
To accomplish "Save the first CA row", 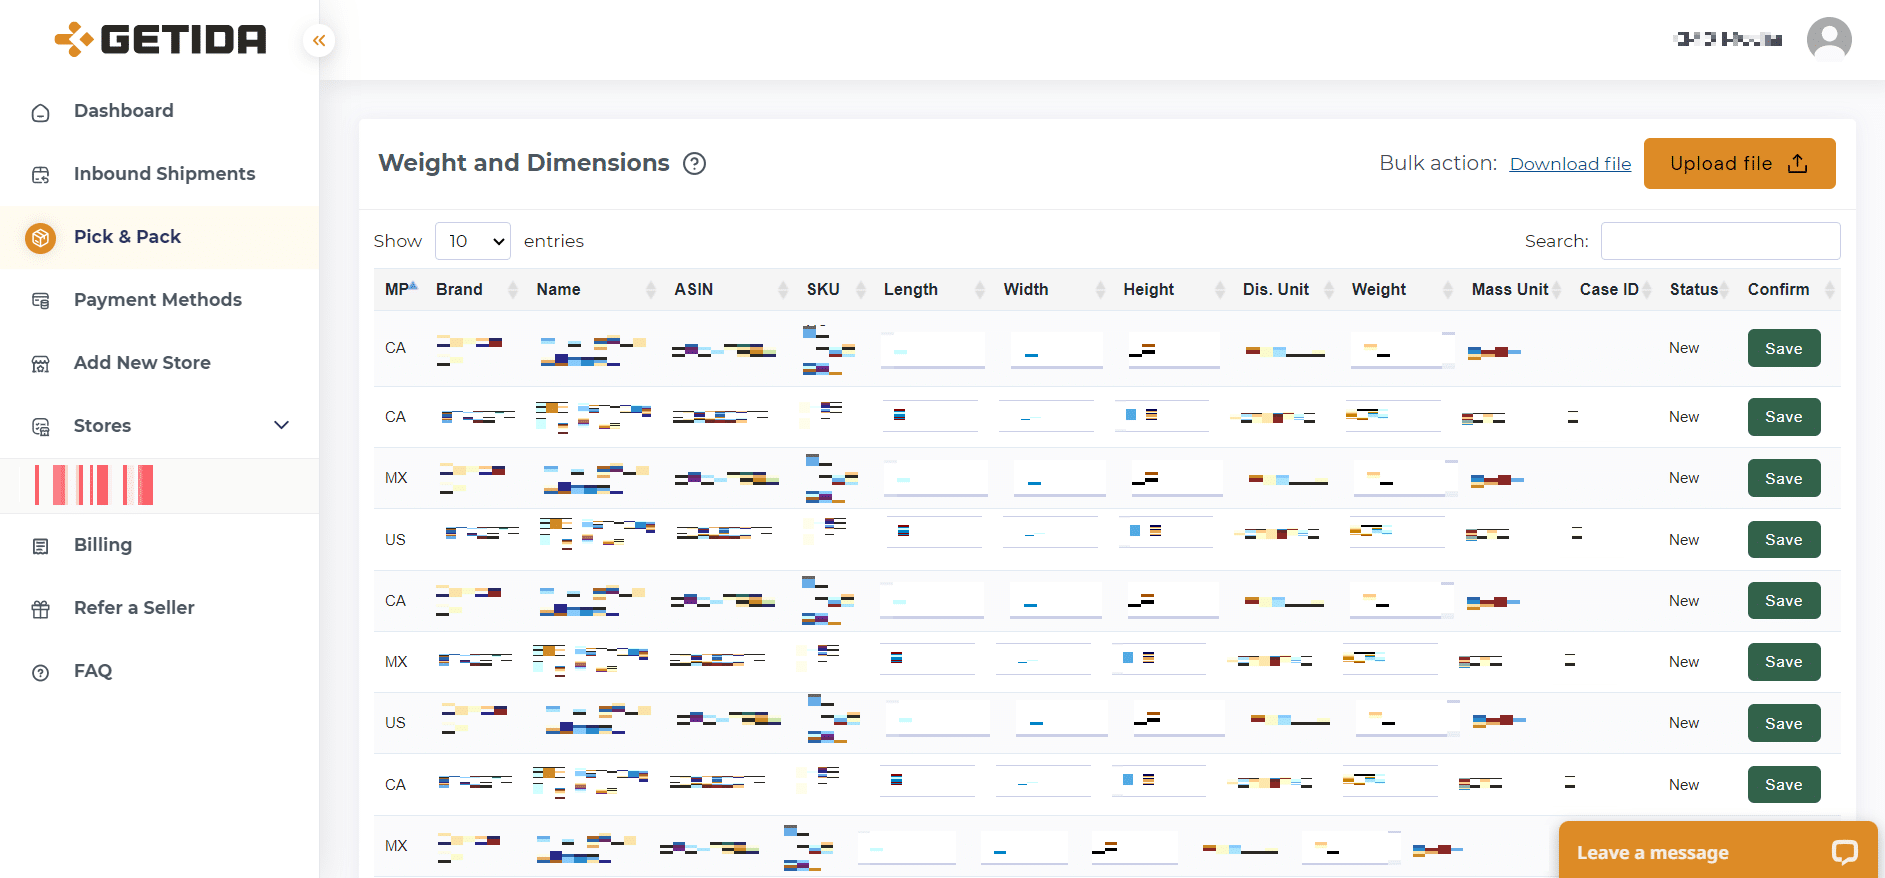I will click(x=1783, y=348).
